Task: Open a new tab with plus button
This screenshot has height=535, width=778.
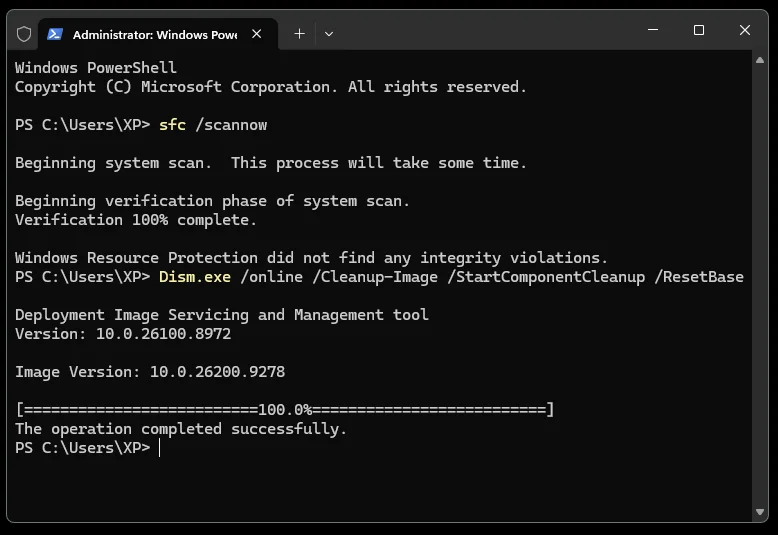Action: 299,34
